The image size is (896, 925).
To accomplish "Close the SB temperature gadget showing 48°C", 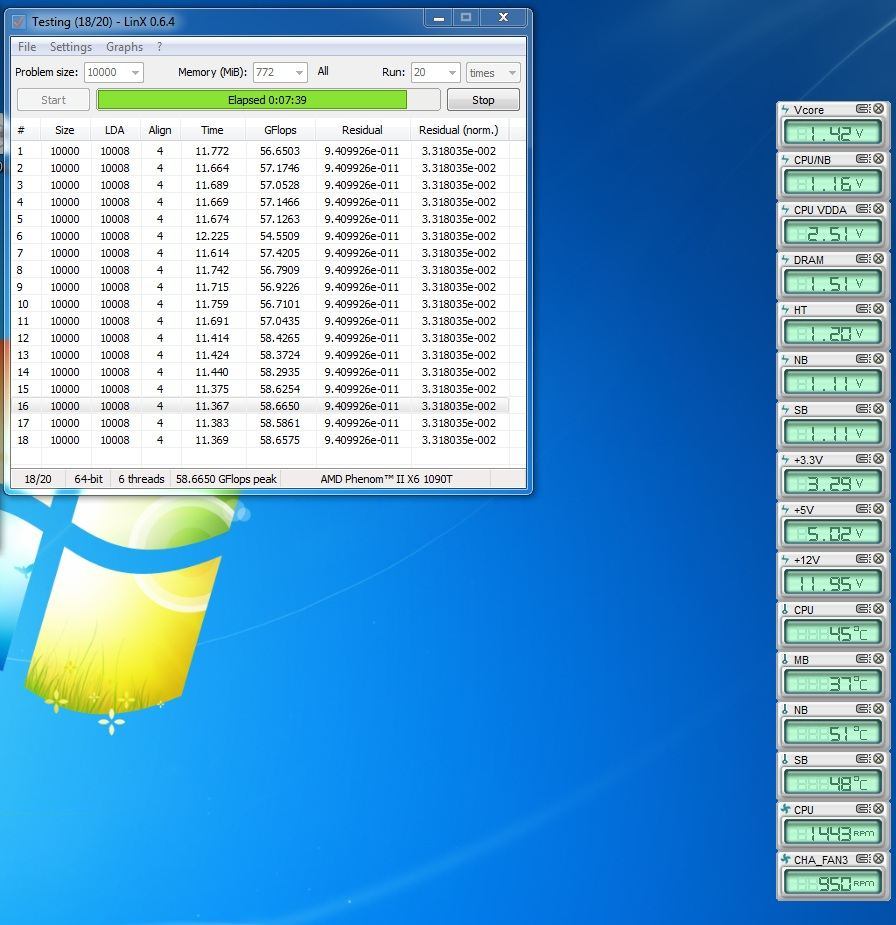I will point(878,759).
